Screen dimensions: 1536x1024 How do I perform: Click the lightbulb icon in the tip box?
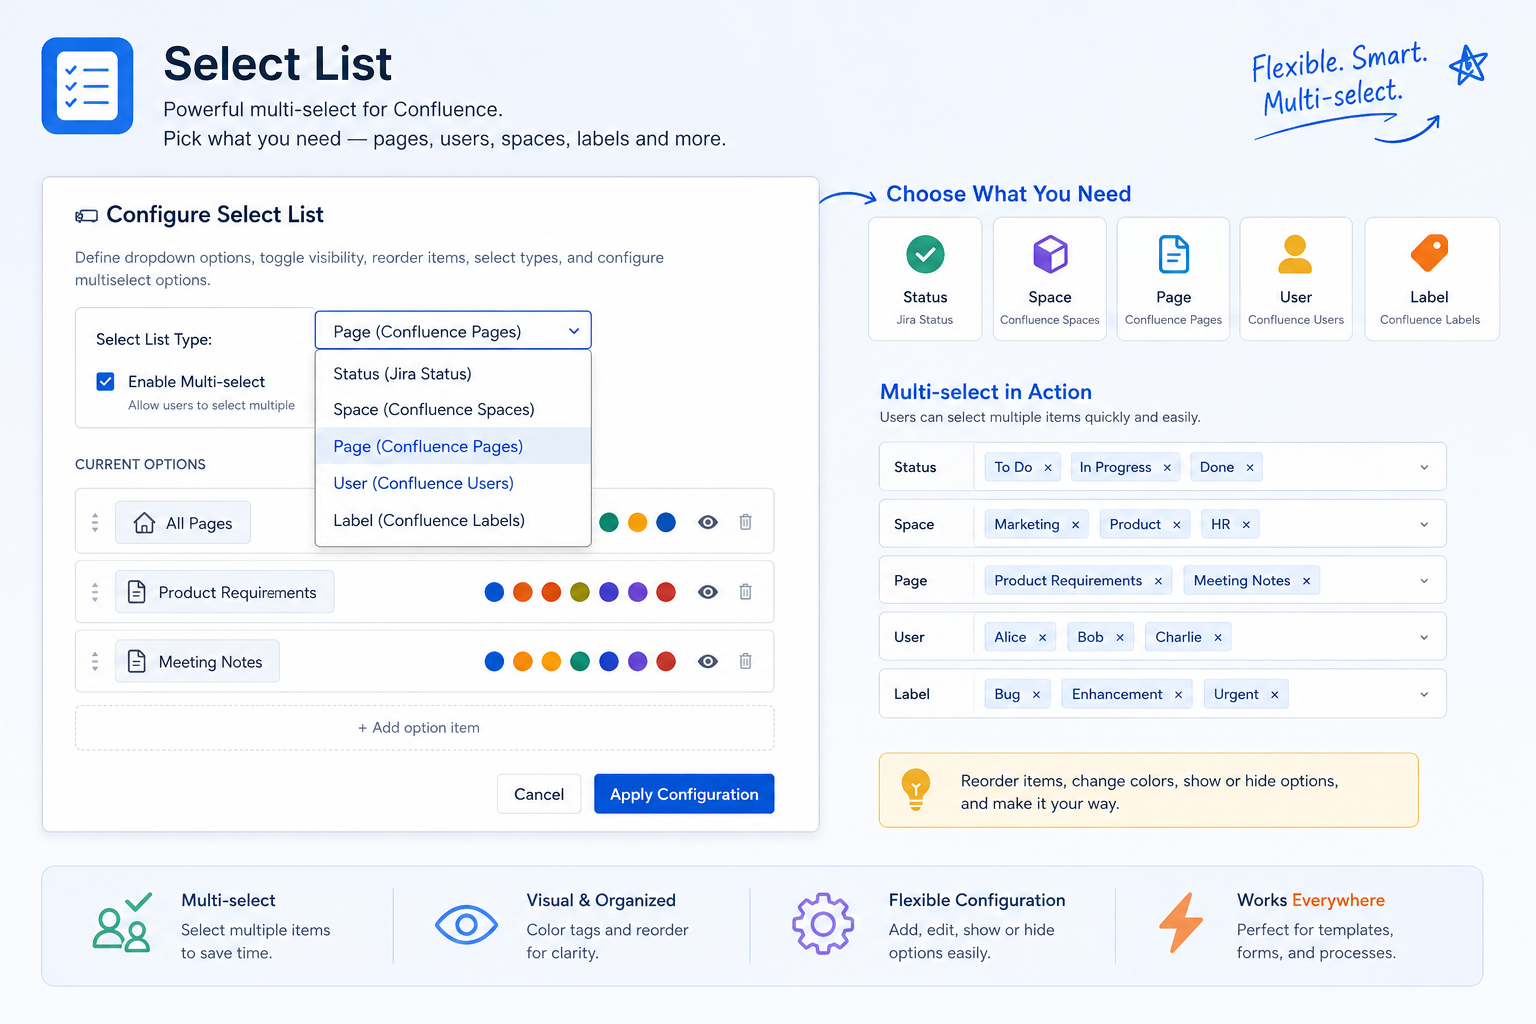[x=916, y=789]
